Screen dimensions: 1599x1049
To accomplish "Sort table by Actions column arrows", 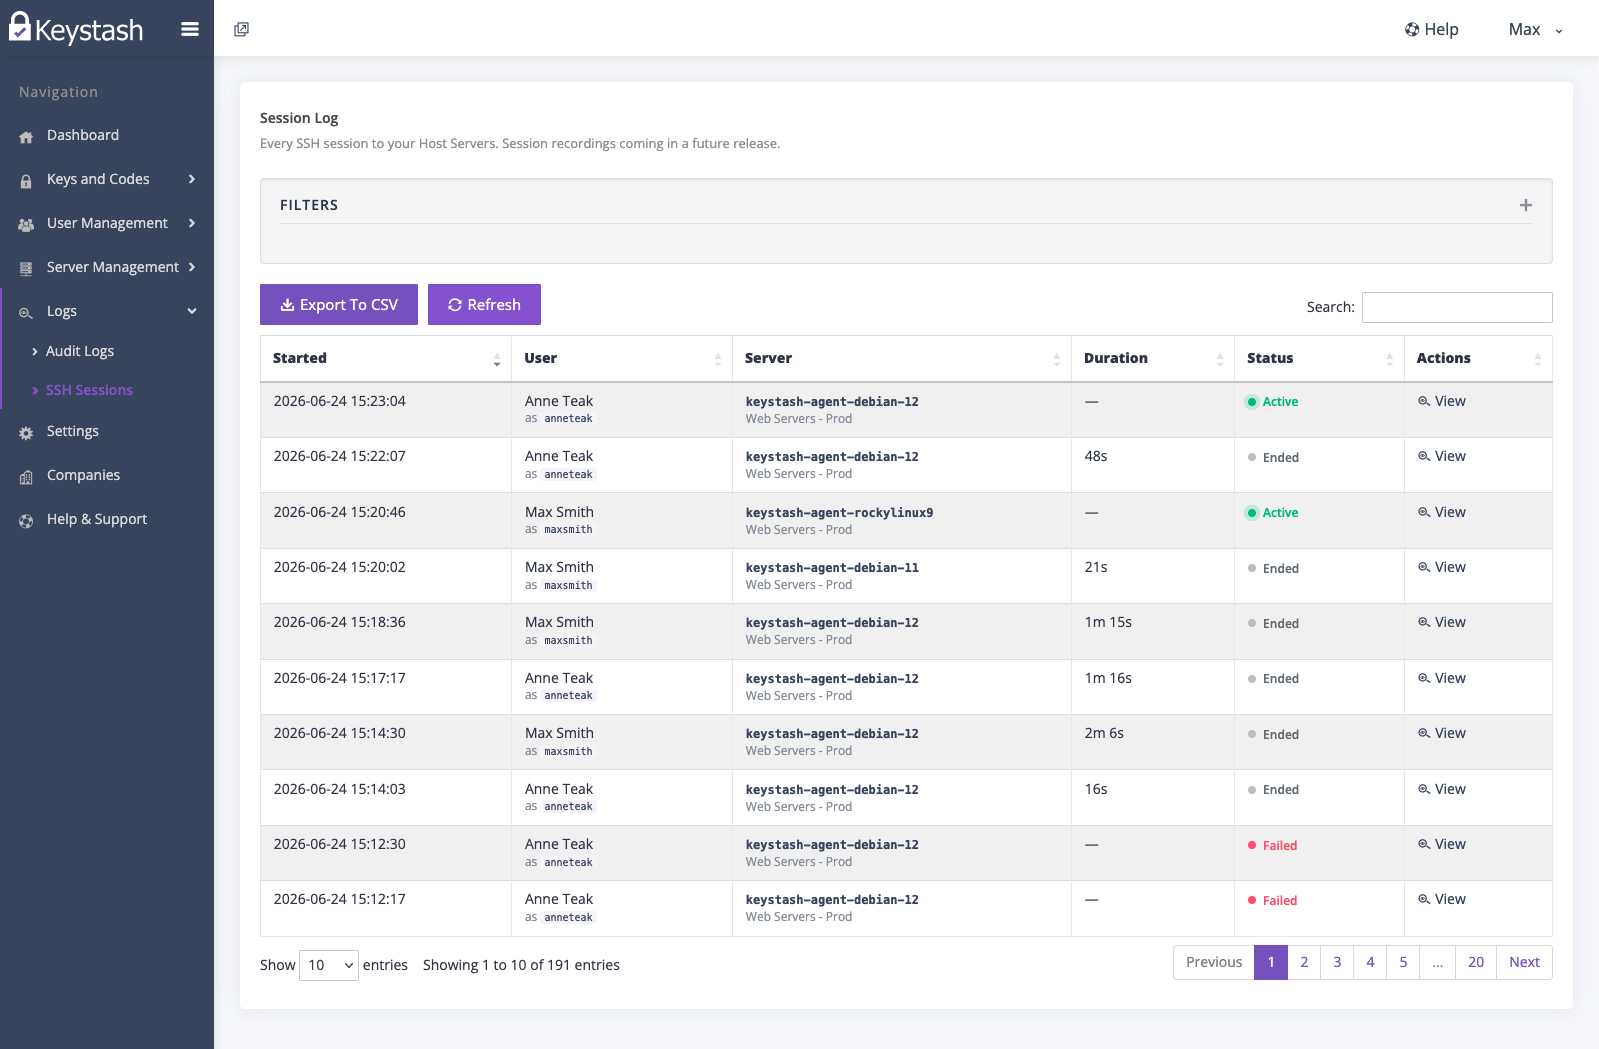I will click(x=1538, y=359).
